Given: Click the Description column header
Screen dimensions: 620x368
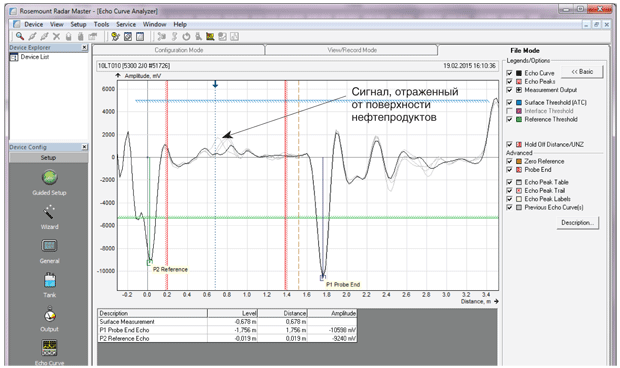Looking at the screenshot, I should [x=153, y=313].
